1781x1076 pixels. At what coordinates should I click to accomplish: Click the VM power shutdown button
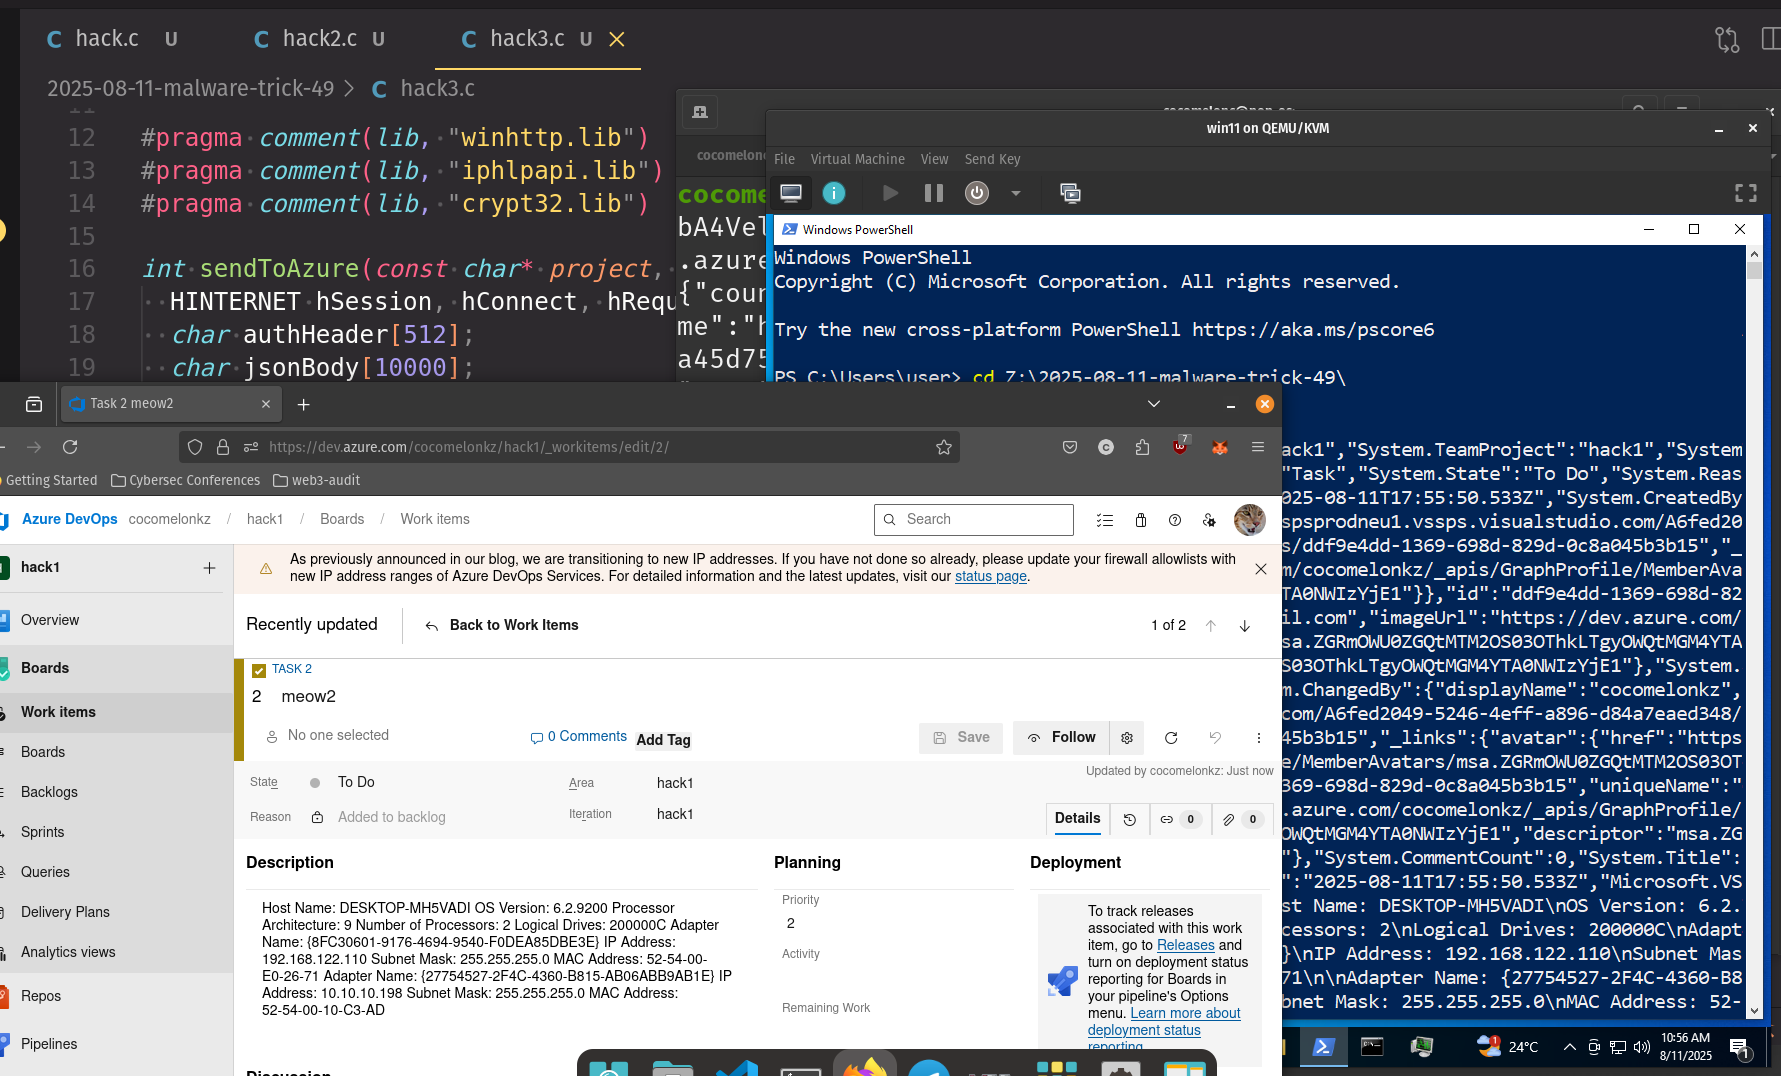point(977,193)
